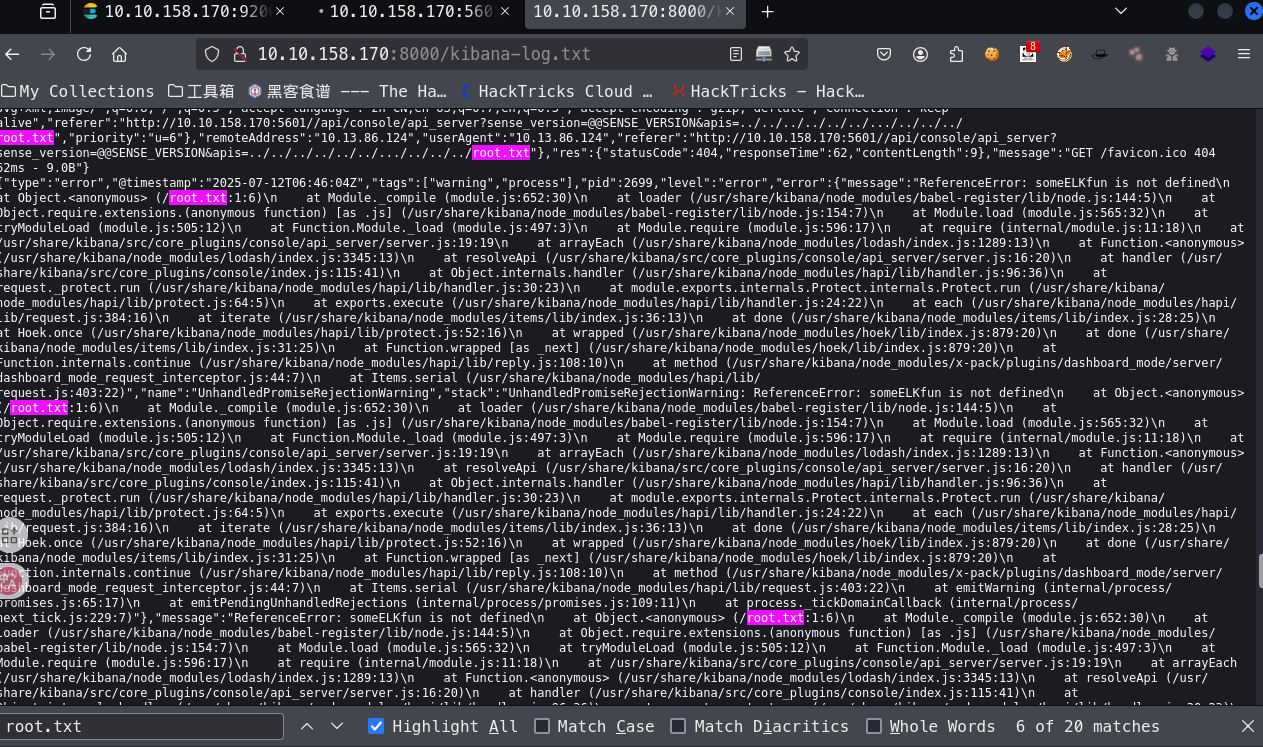The width and height of the screenshot is (1263, 747).
Task: Open the tracking protection shield icon
Action: (x=211, y=54)
